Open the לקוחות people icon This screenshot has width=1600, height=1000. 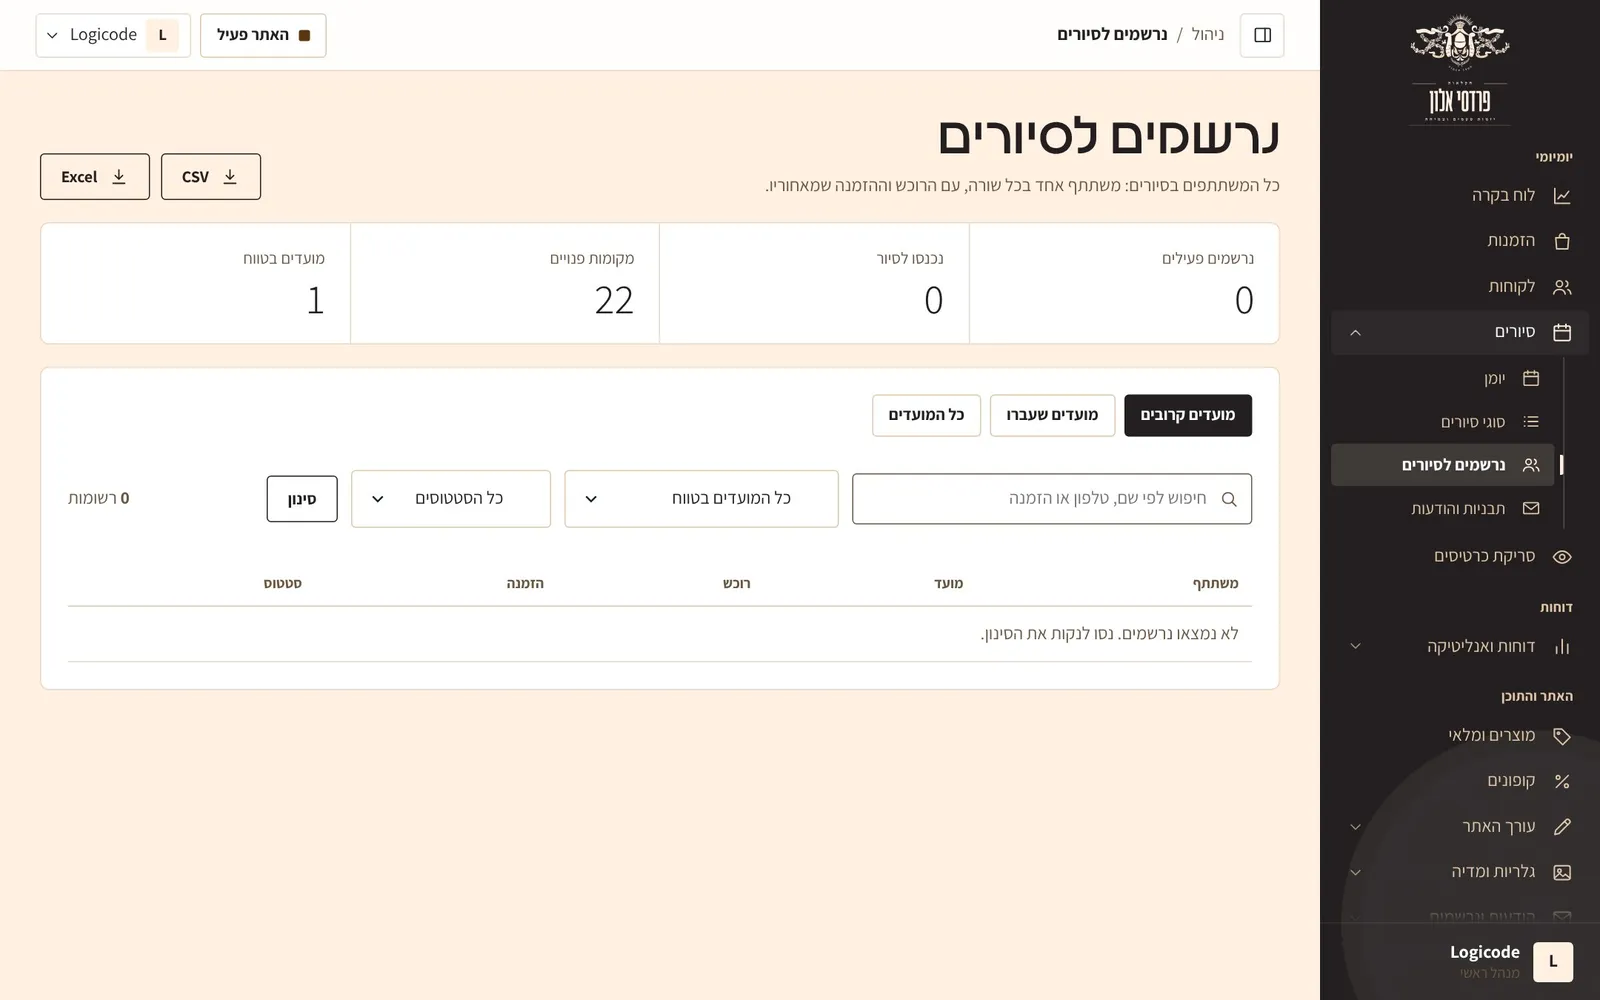coord(1562,287)
